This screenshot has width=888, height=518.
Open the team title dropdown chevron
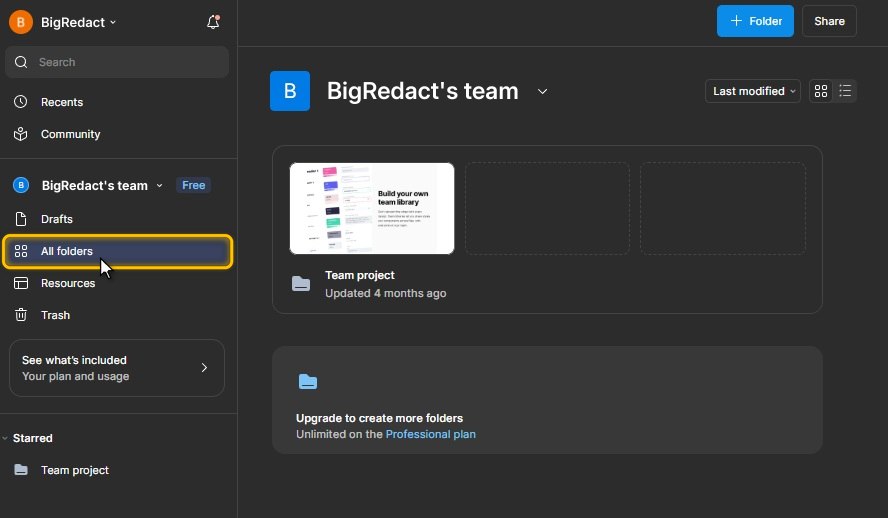point(543,92)
